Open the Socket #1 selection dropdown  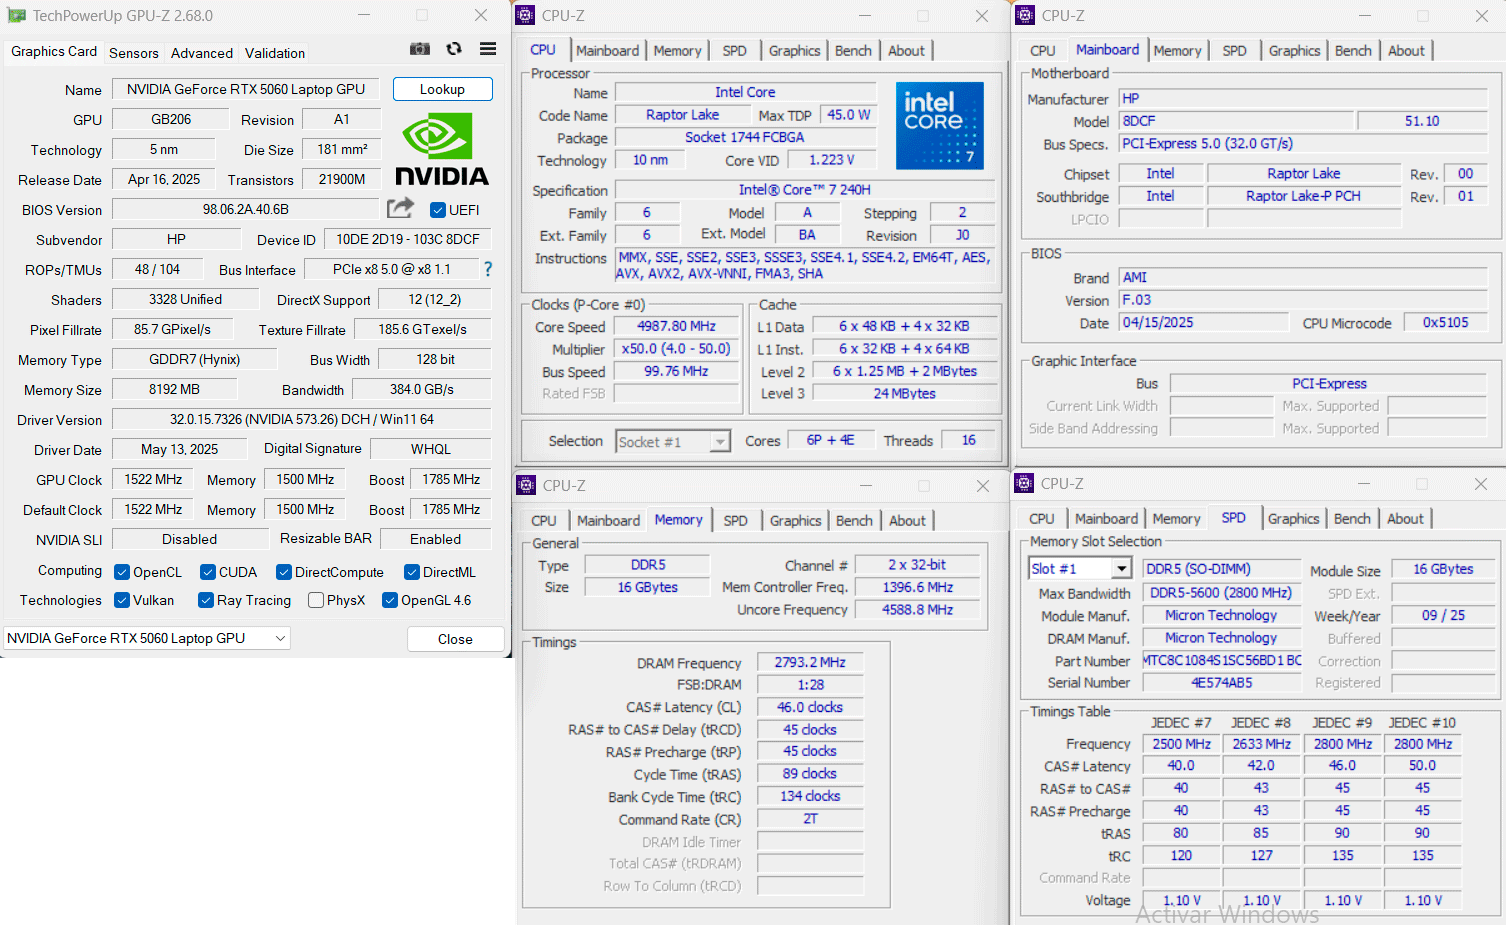(x=673, y=442)
